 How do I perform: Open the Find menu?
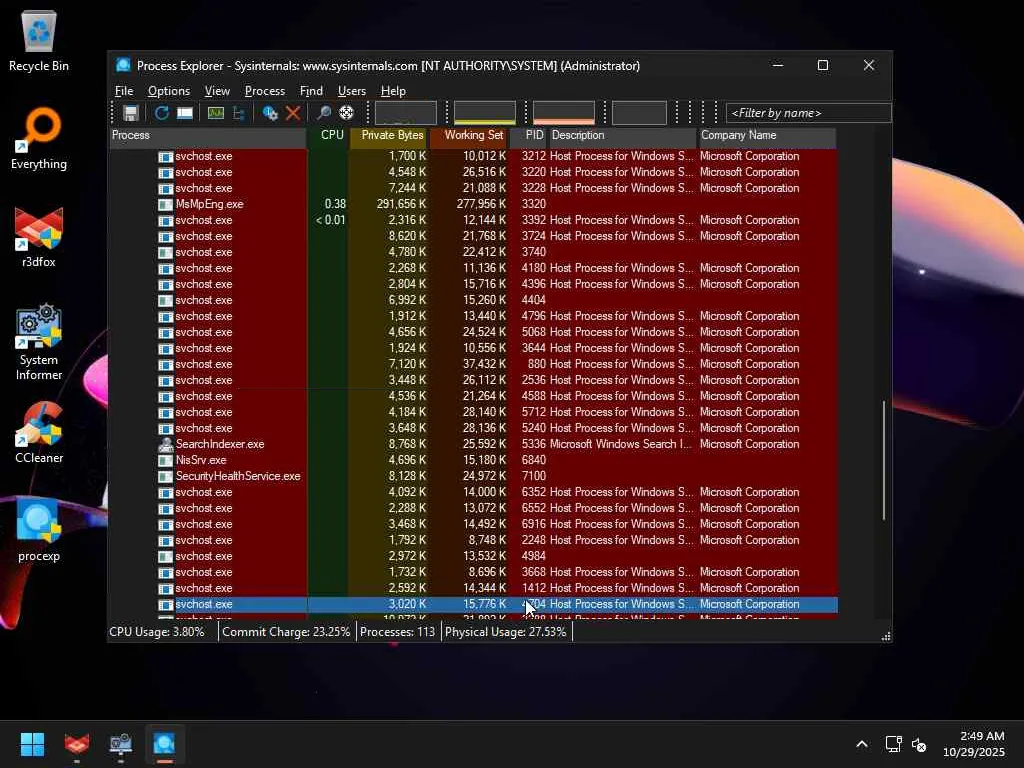coord(311,91)
